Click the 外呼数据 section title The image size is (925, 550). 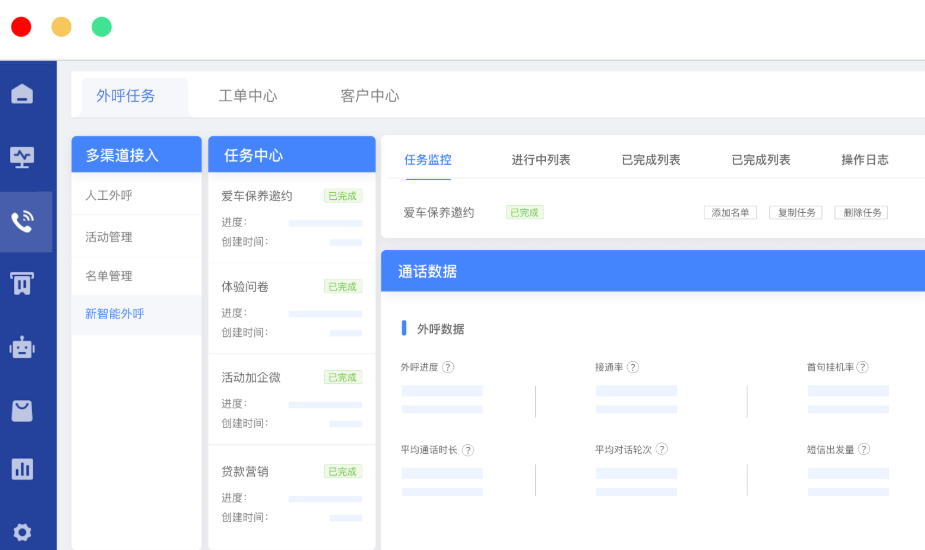coord(441,329)
